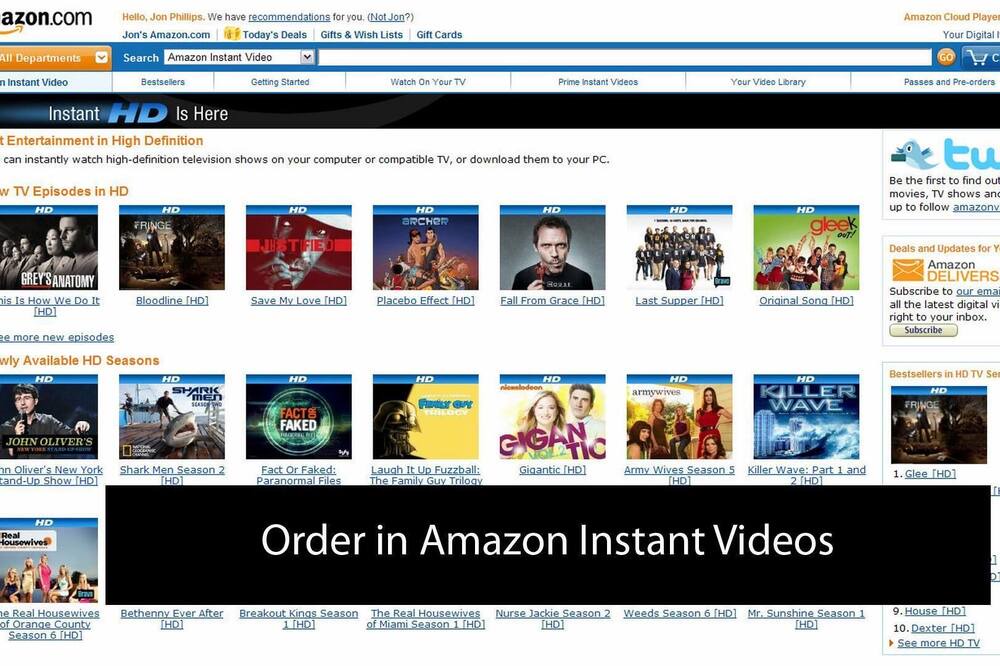Click the Last Supper [HD] link
This screenshot has width=1000, height=666.
click(679, 300)
